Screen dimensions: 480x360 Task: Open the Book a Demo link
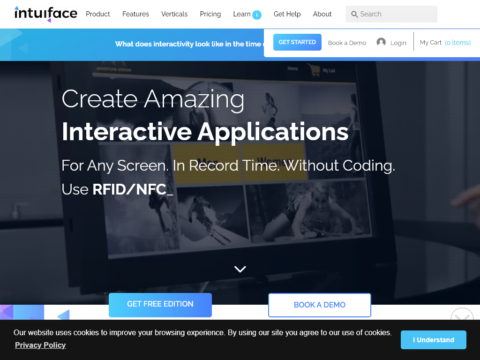click(x=347, y=43)
